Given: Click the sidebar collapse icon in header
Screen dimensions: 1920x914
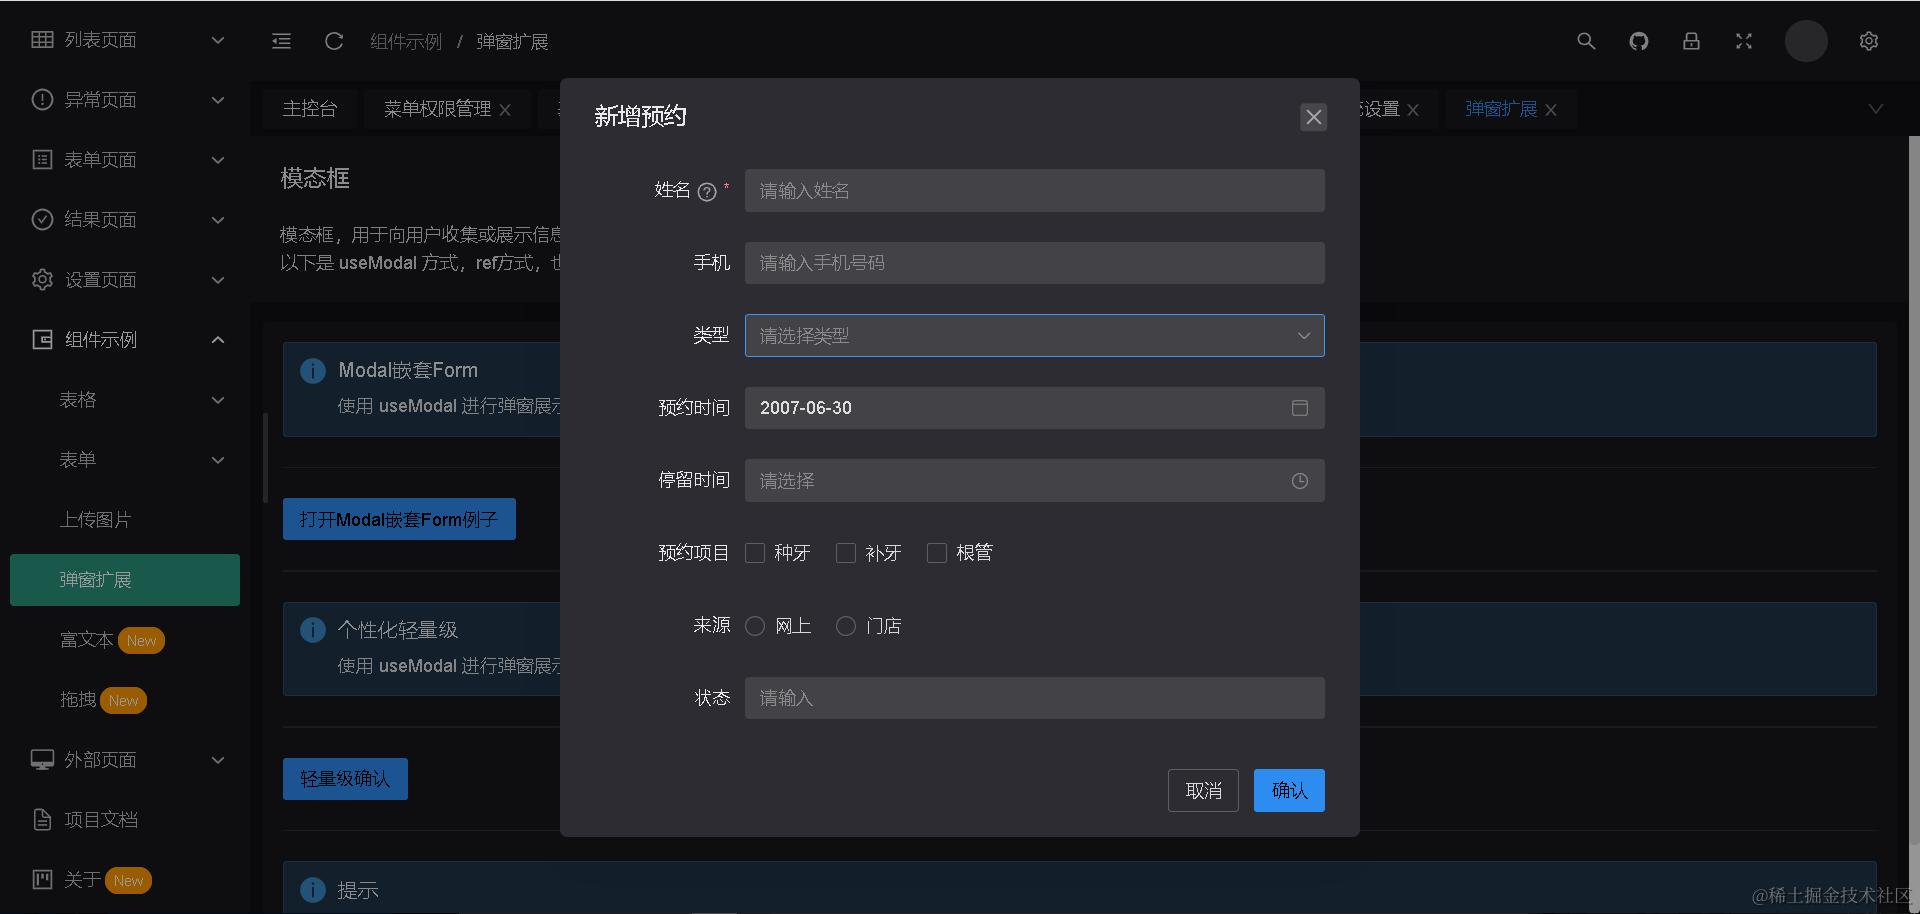Looking at the screenshot, I should (x=282, y=41).
